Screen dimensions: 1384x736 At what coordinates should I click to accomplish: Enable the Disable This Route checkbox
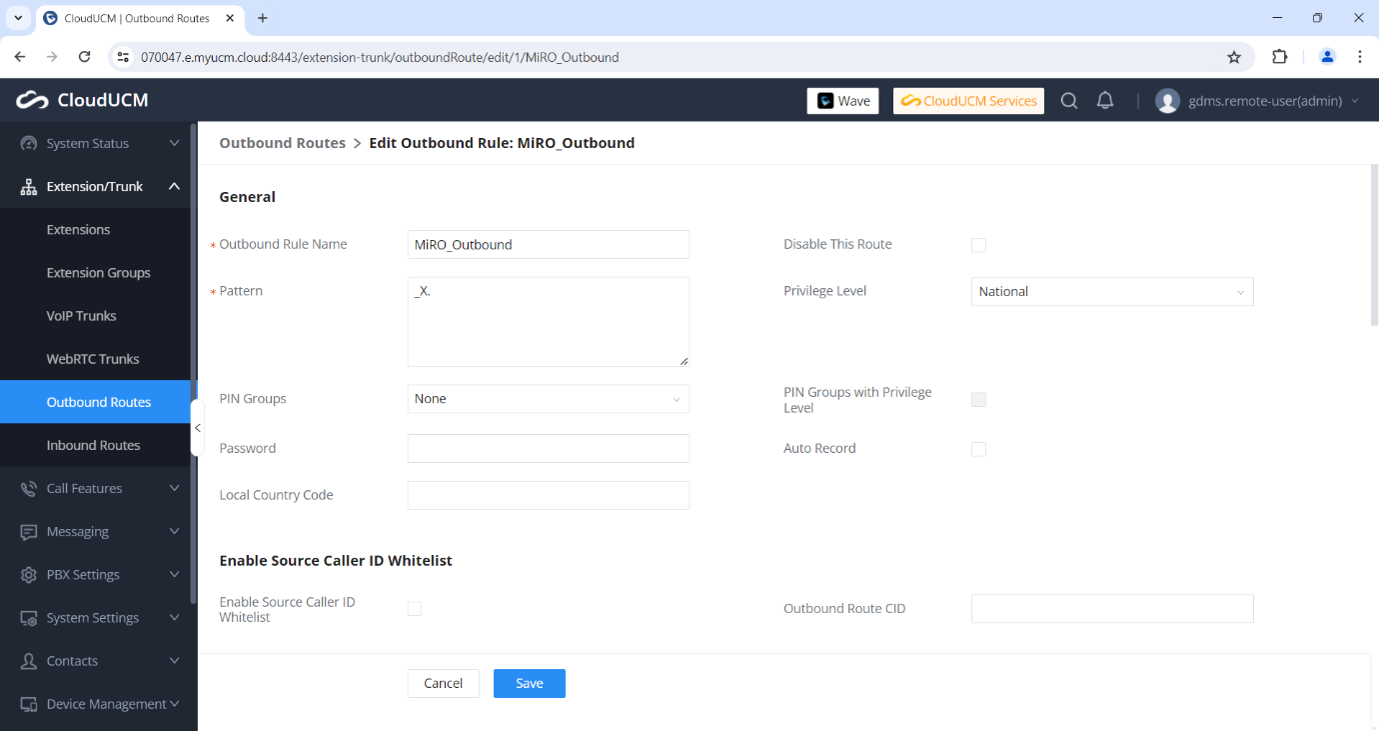[978, 245]
